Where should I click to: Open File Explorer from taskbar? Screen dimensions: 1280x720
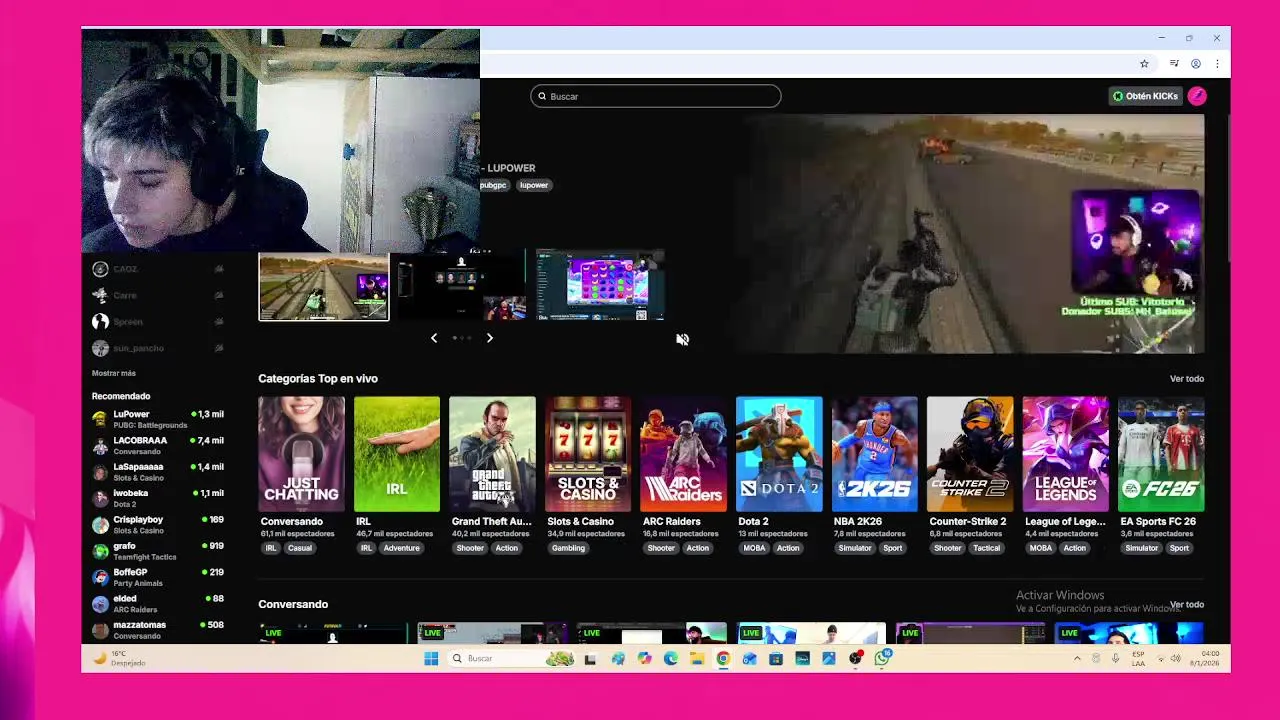pos(697,658)
